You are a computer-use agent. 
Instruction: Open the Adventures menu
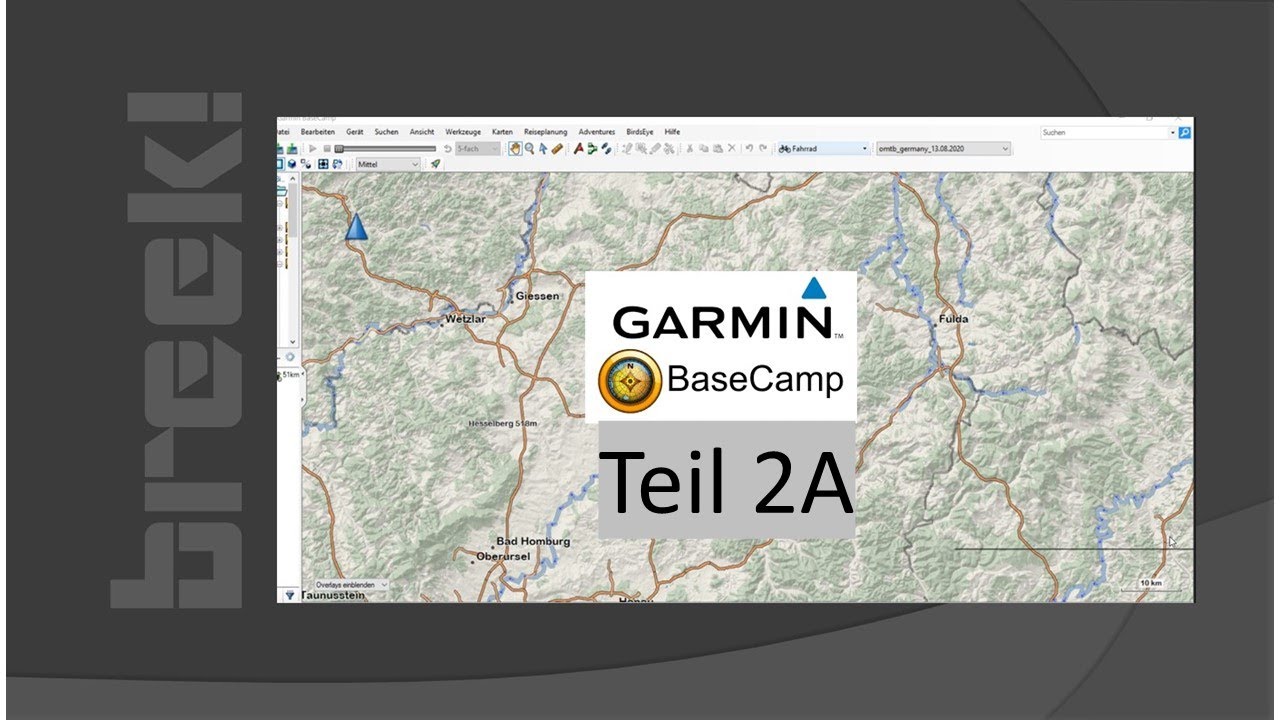[x=596, y=132]
